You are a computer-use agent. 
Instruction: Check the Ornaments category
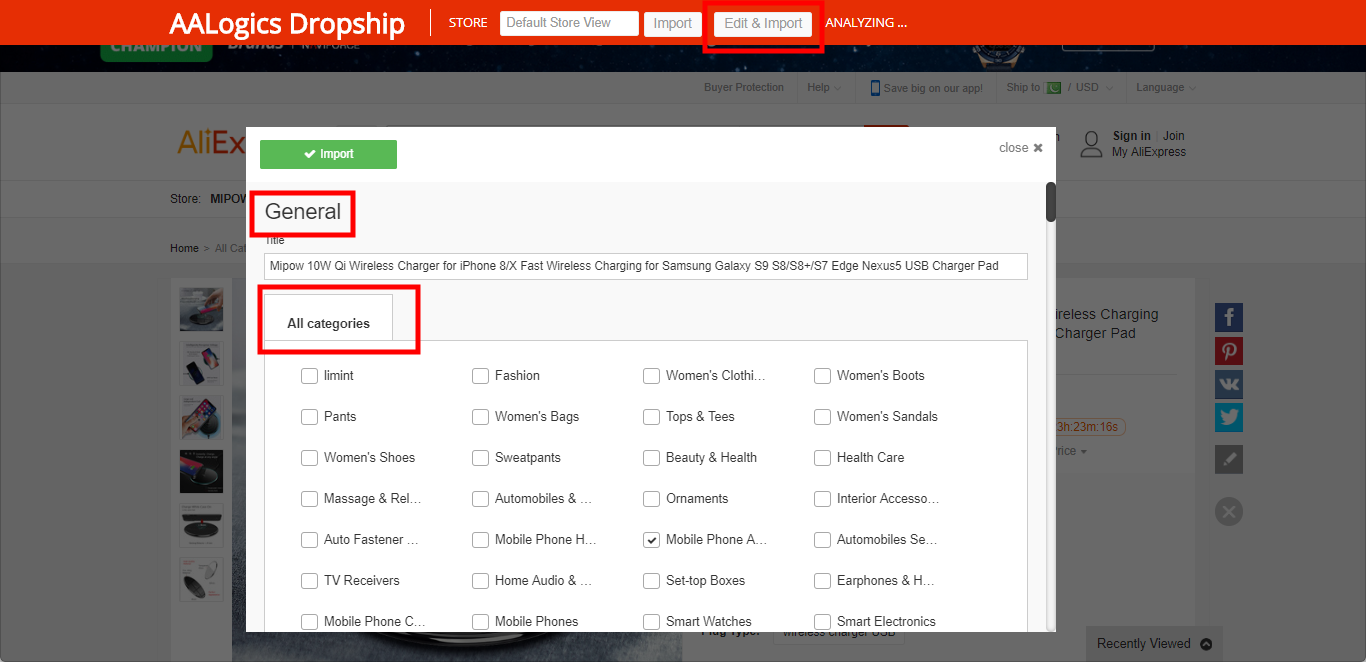[x=651, y=499]
